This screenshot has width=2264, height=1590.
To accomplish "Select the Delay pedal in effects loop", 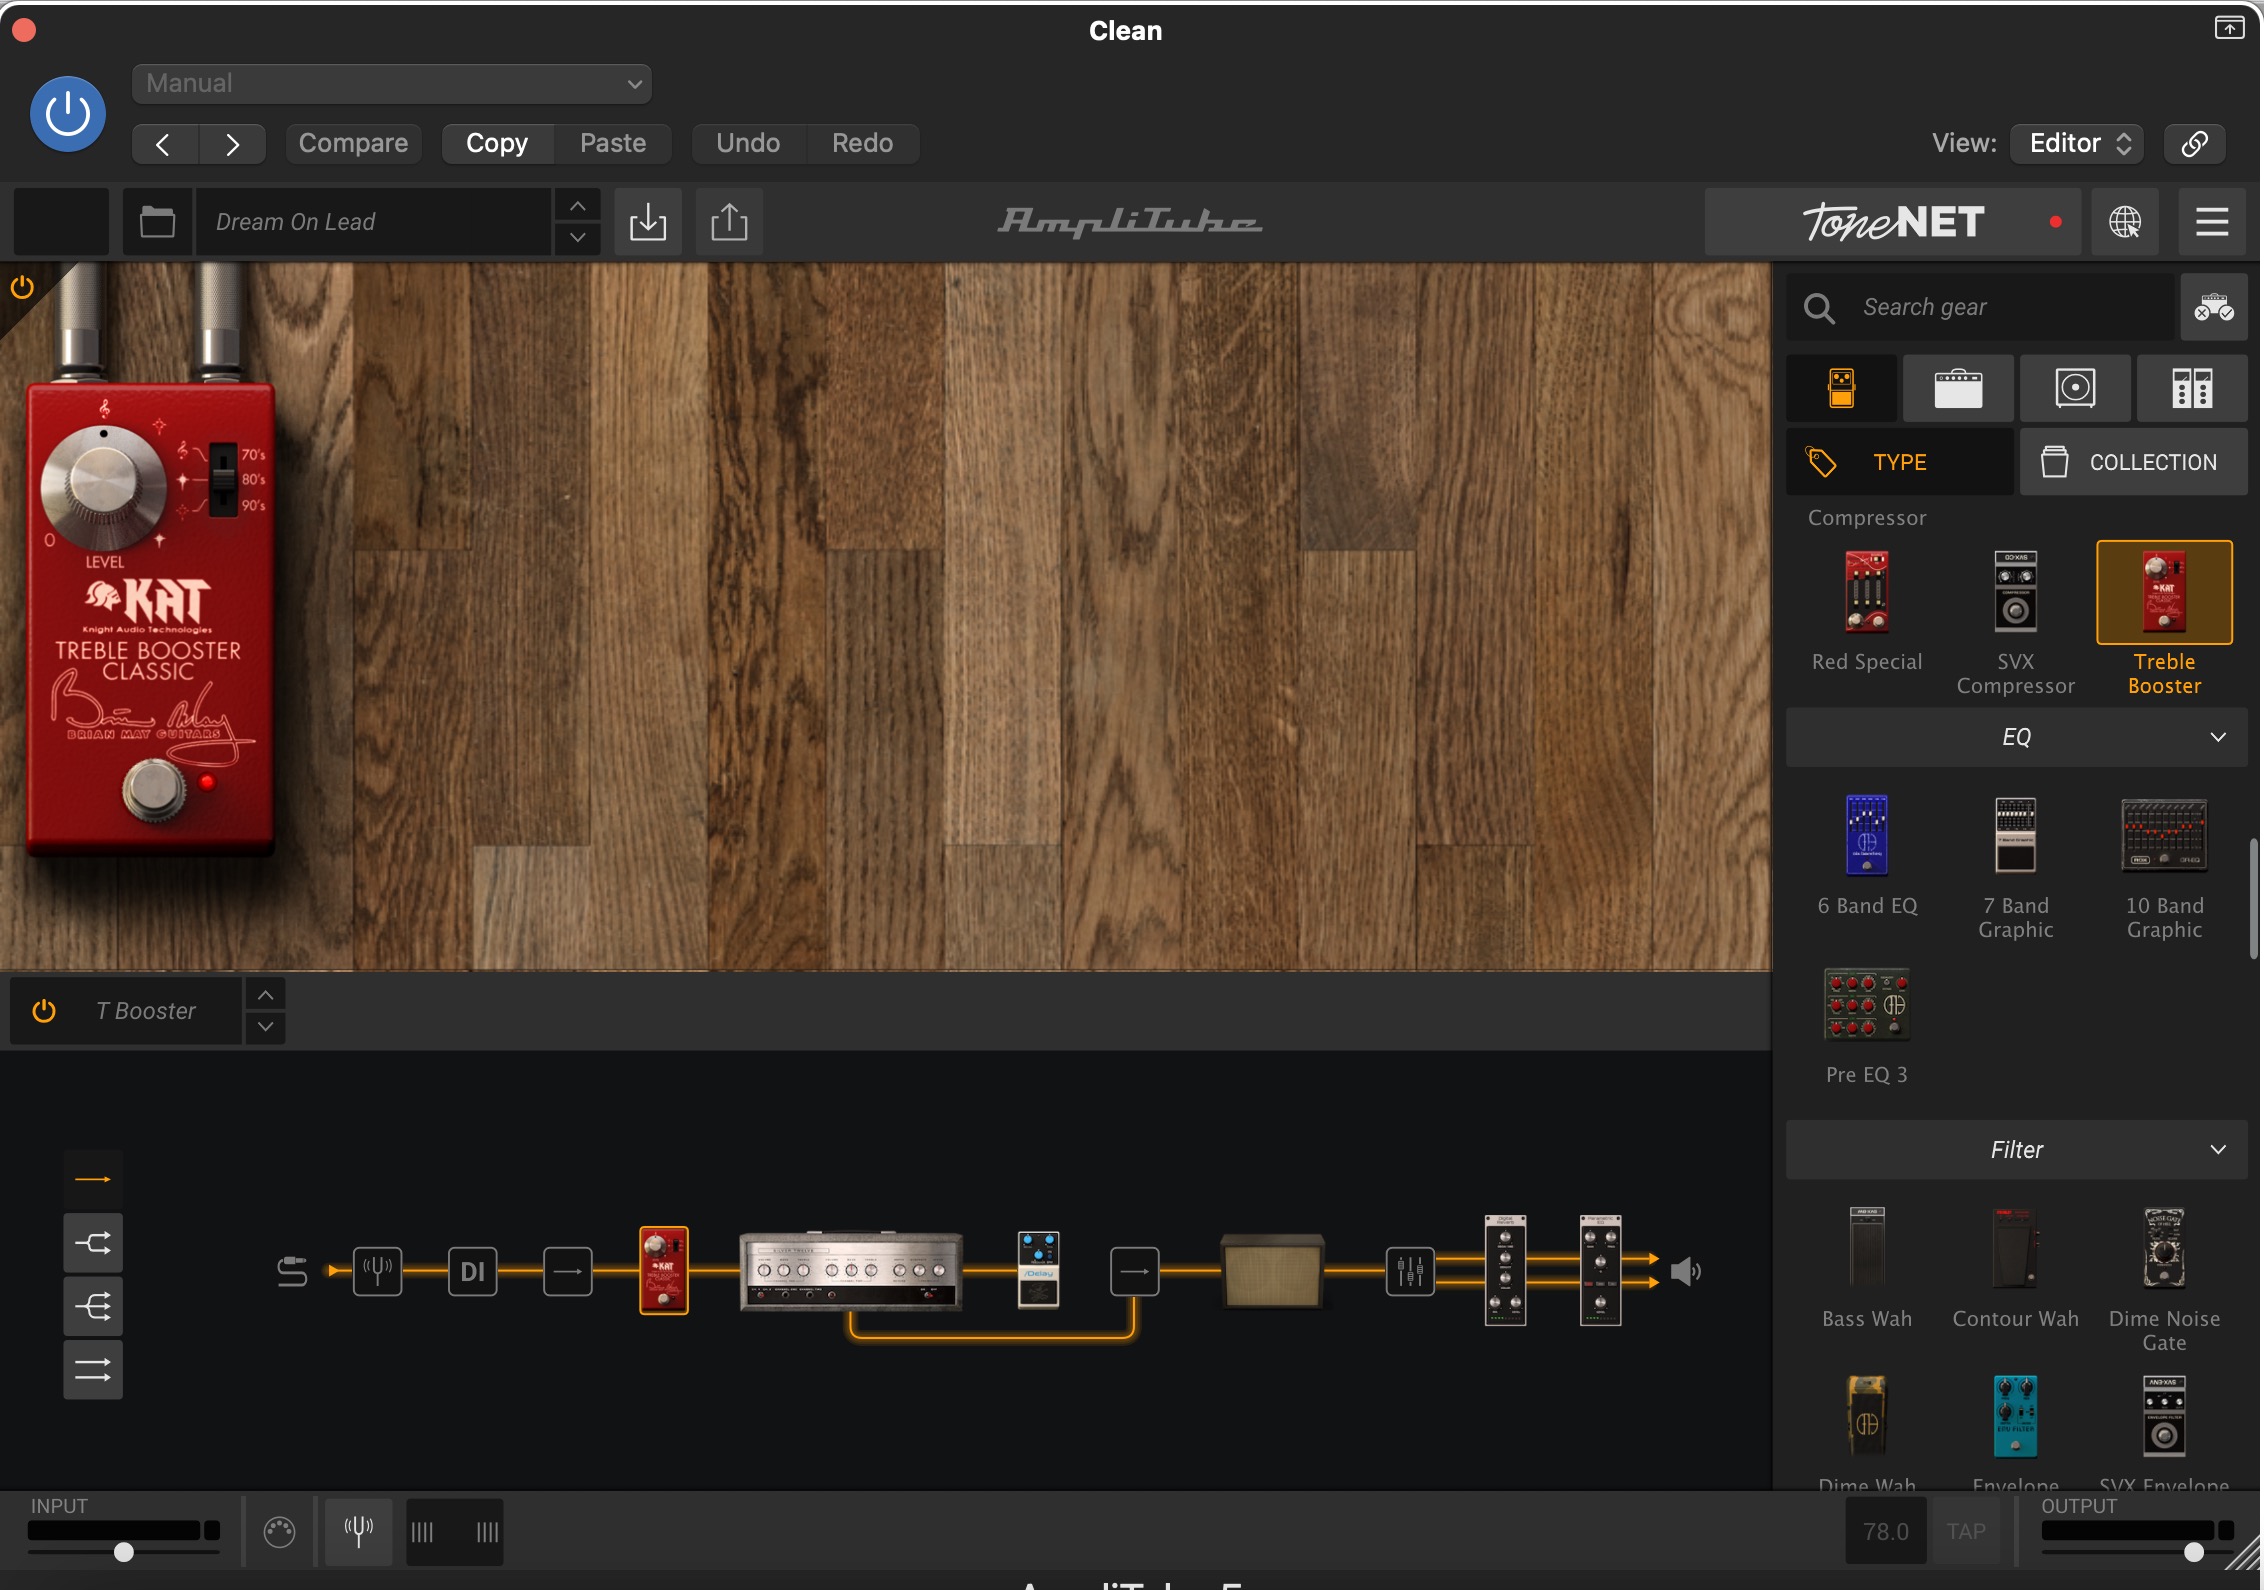I will (1038, 1269).
